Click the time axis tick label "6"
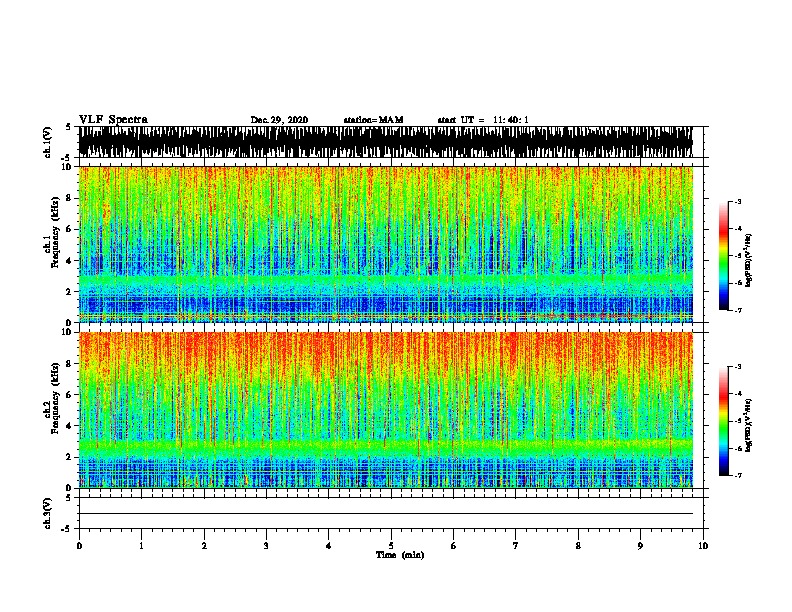 pyautogui.click(x=454, y=546)
